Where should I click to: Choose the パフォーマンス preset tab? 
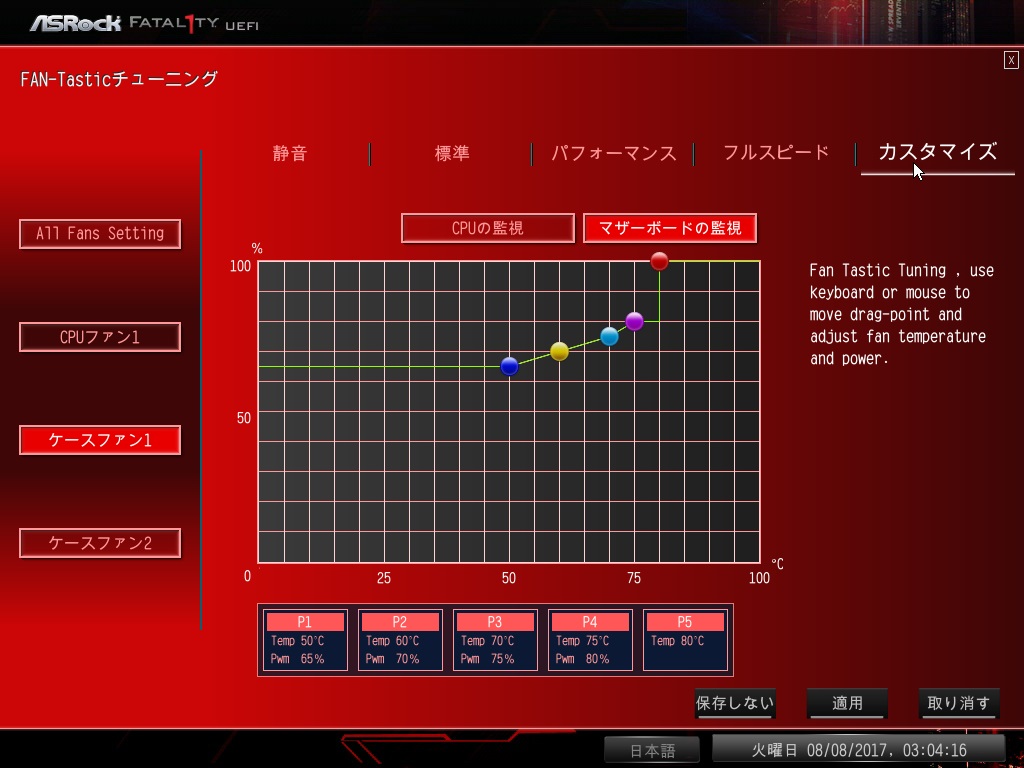tap(614, 153)
